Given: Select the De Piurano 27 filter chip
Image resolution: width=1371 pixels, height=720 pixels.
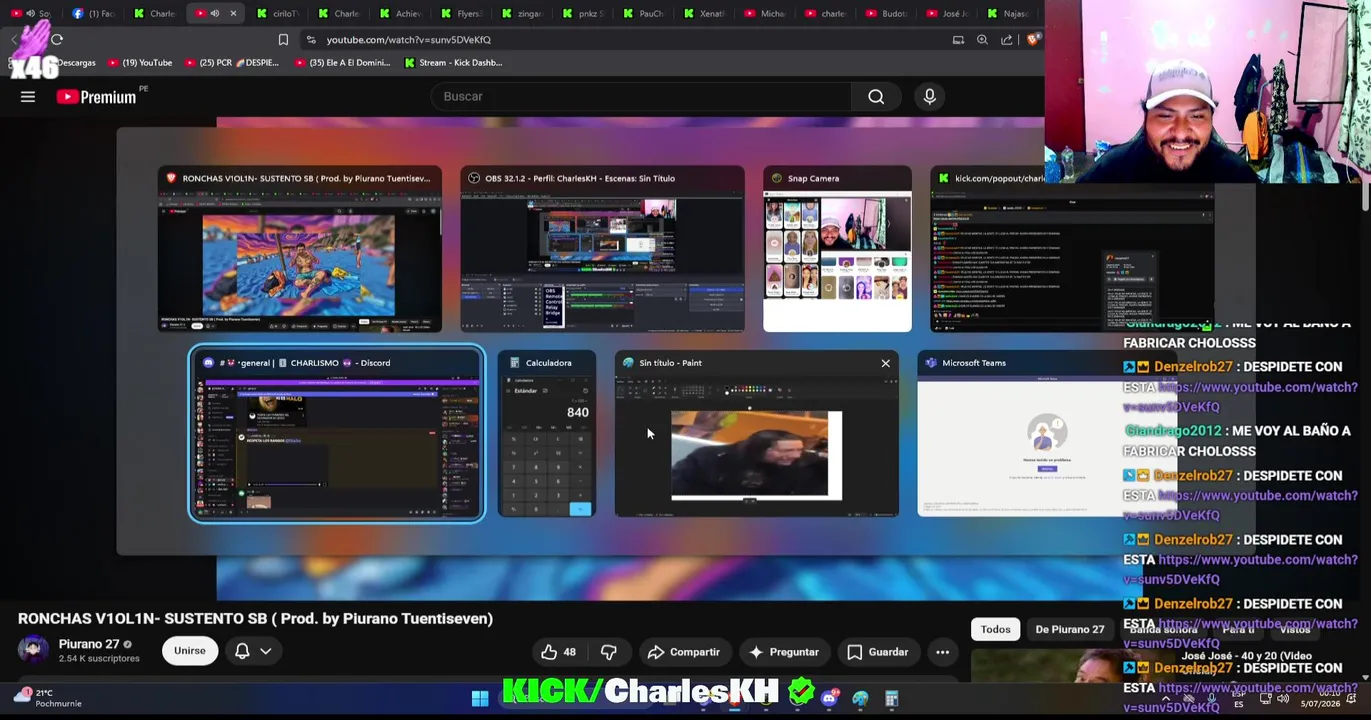Looking at the screenshot, I should coord(1070,629).
